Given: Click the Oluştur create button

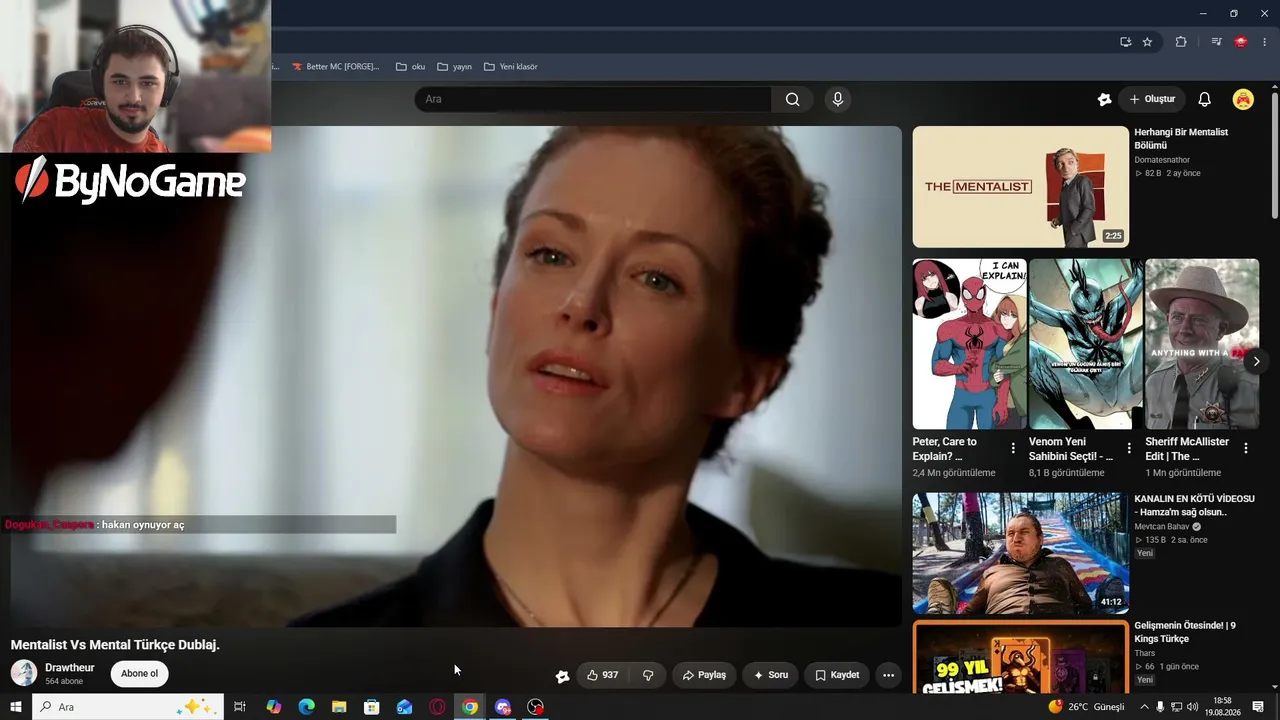Looking at the screenshot, I should point(1152,99).
